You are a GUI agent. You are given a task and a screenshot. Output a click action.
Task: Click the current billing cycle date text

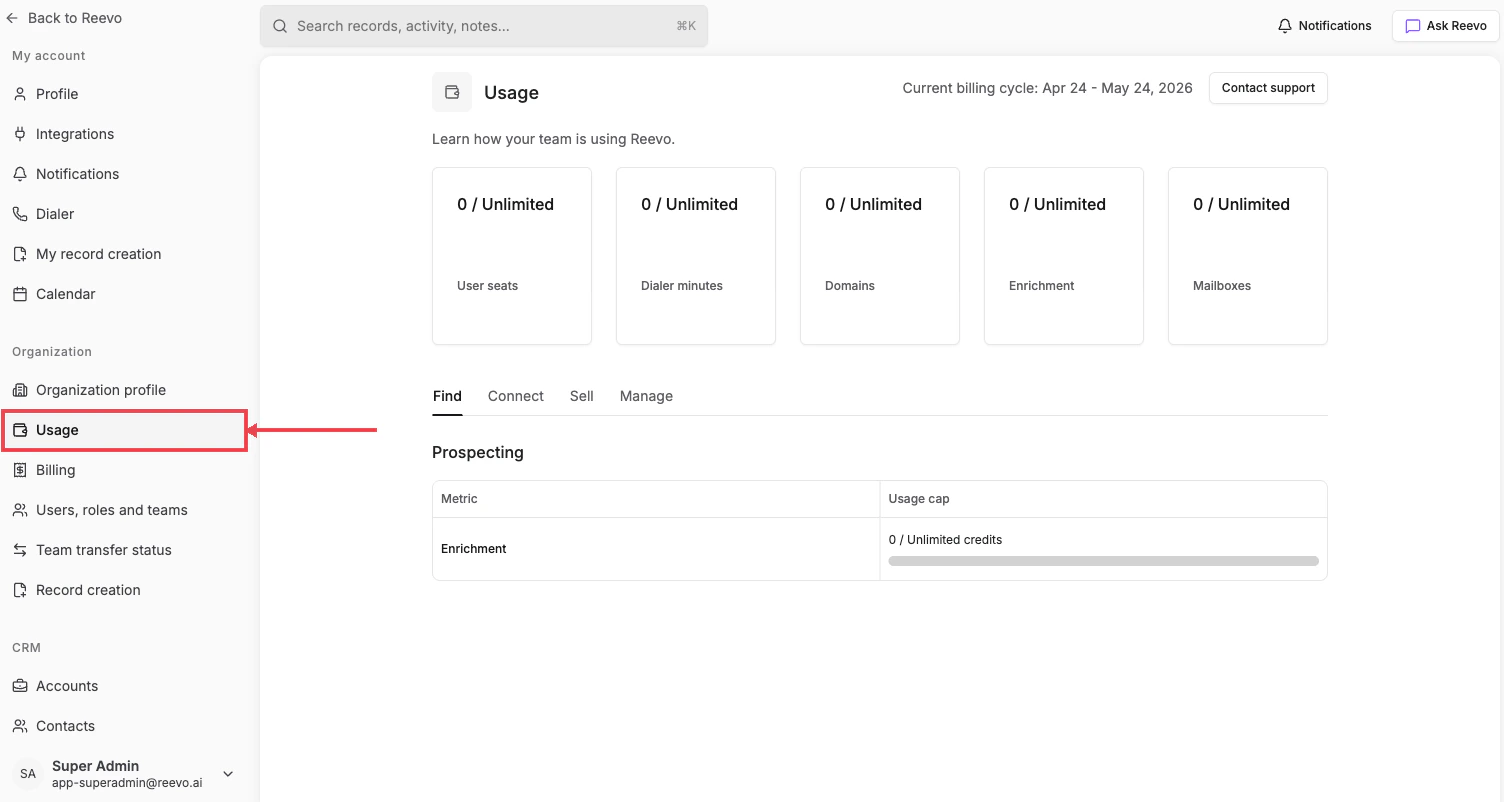1047,88
